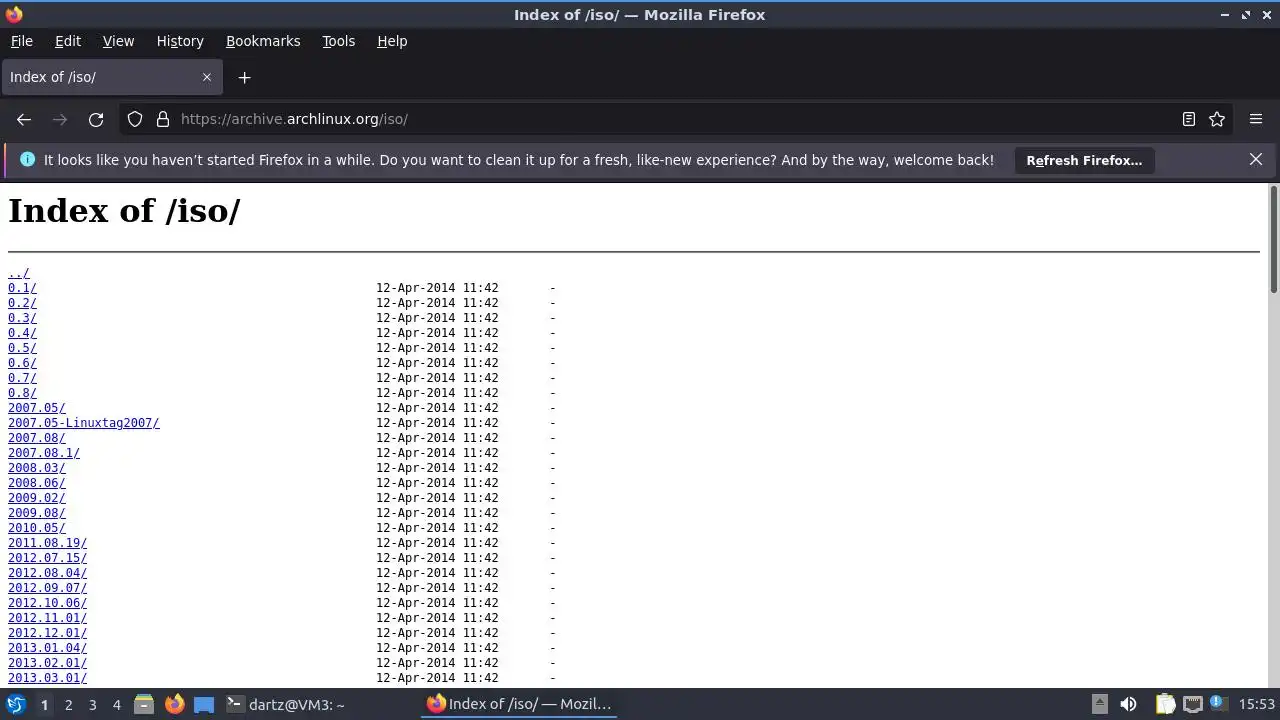The height and width of the screenshot is (720, 1280).
Task: Open the 0.3/ directory link
Action: pos(22,318)
